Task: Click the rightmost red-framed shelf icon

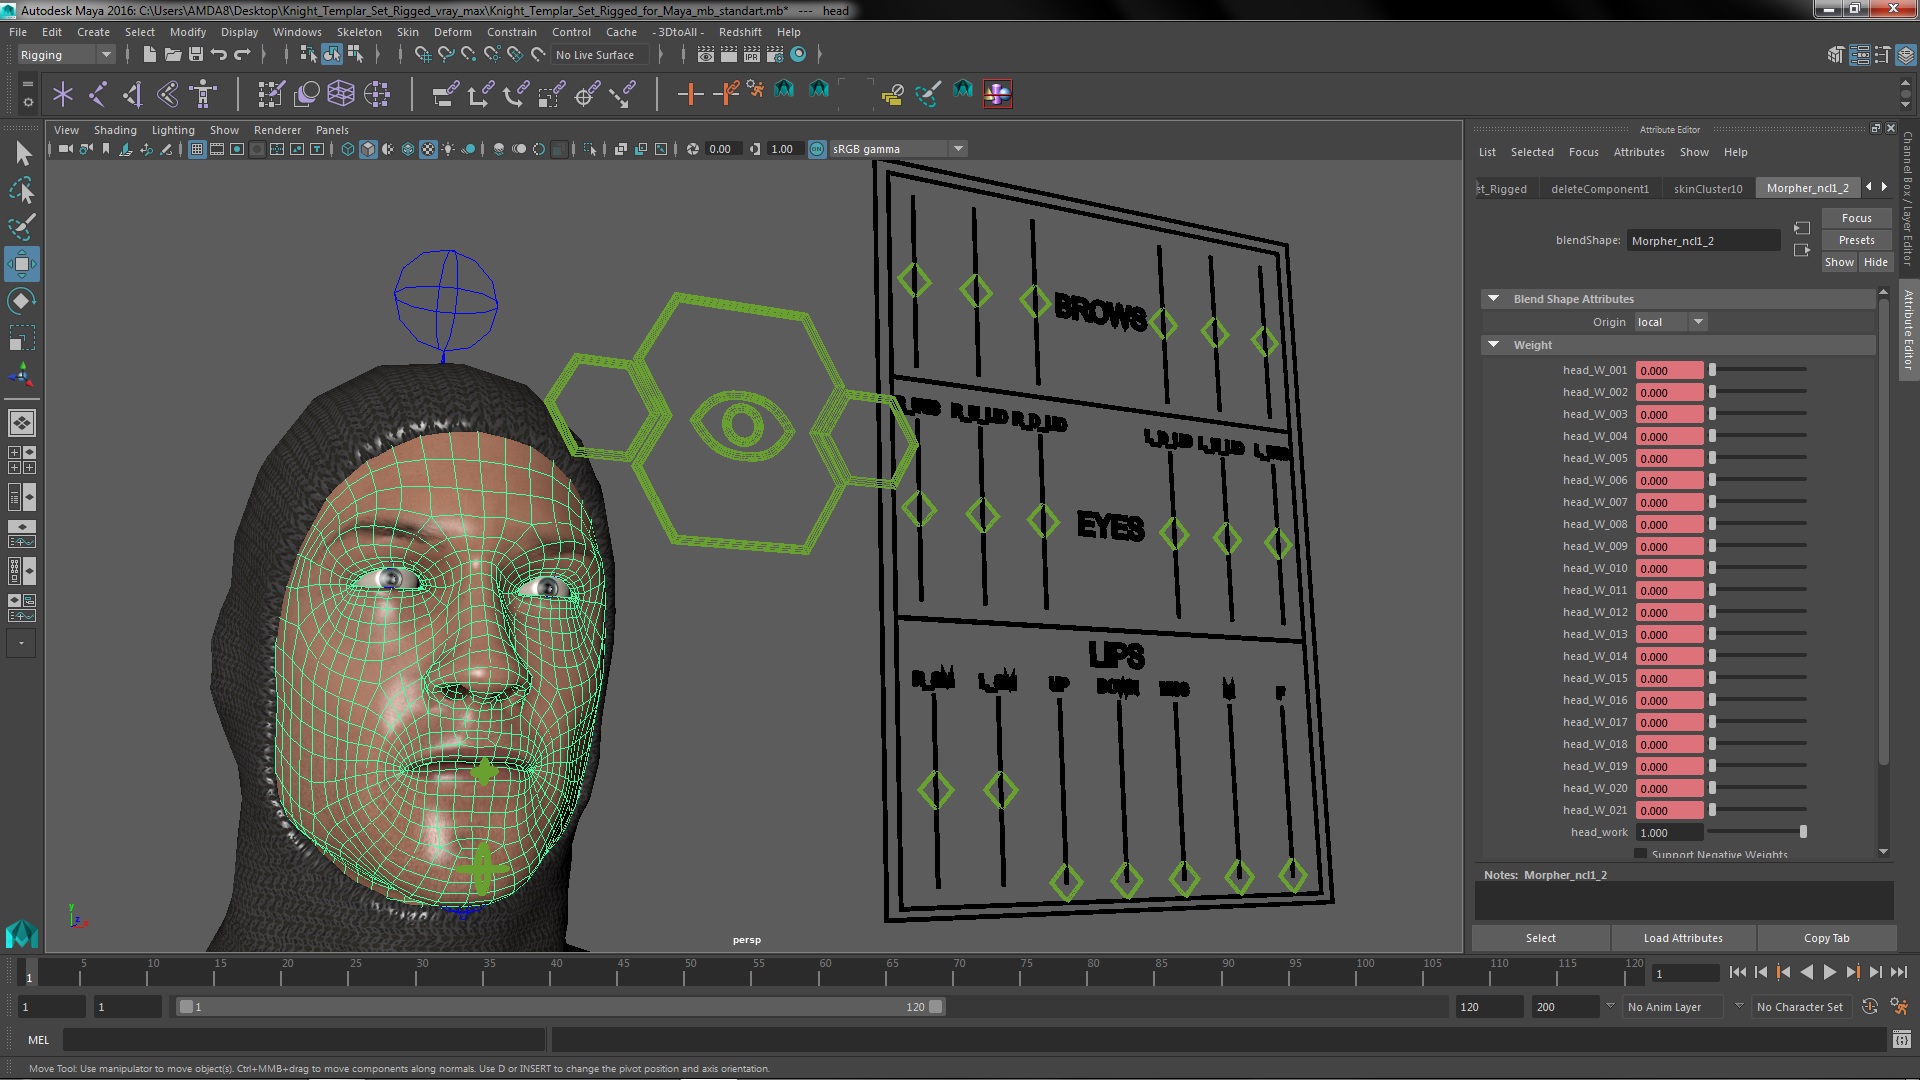Action: pos(997,94)
